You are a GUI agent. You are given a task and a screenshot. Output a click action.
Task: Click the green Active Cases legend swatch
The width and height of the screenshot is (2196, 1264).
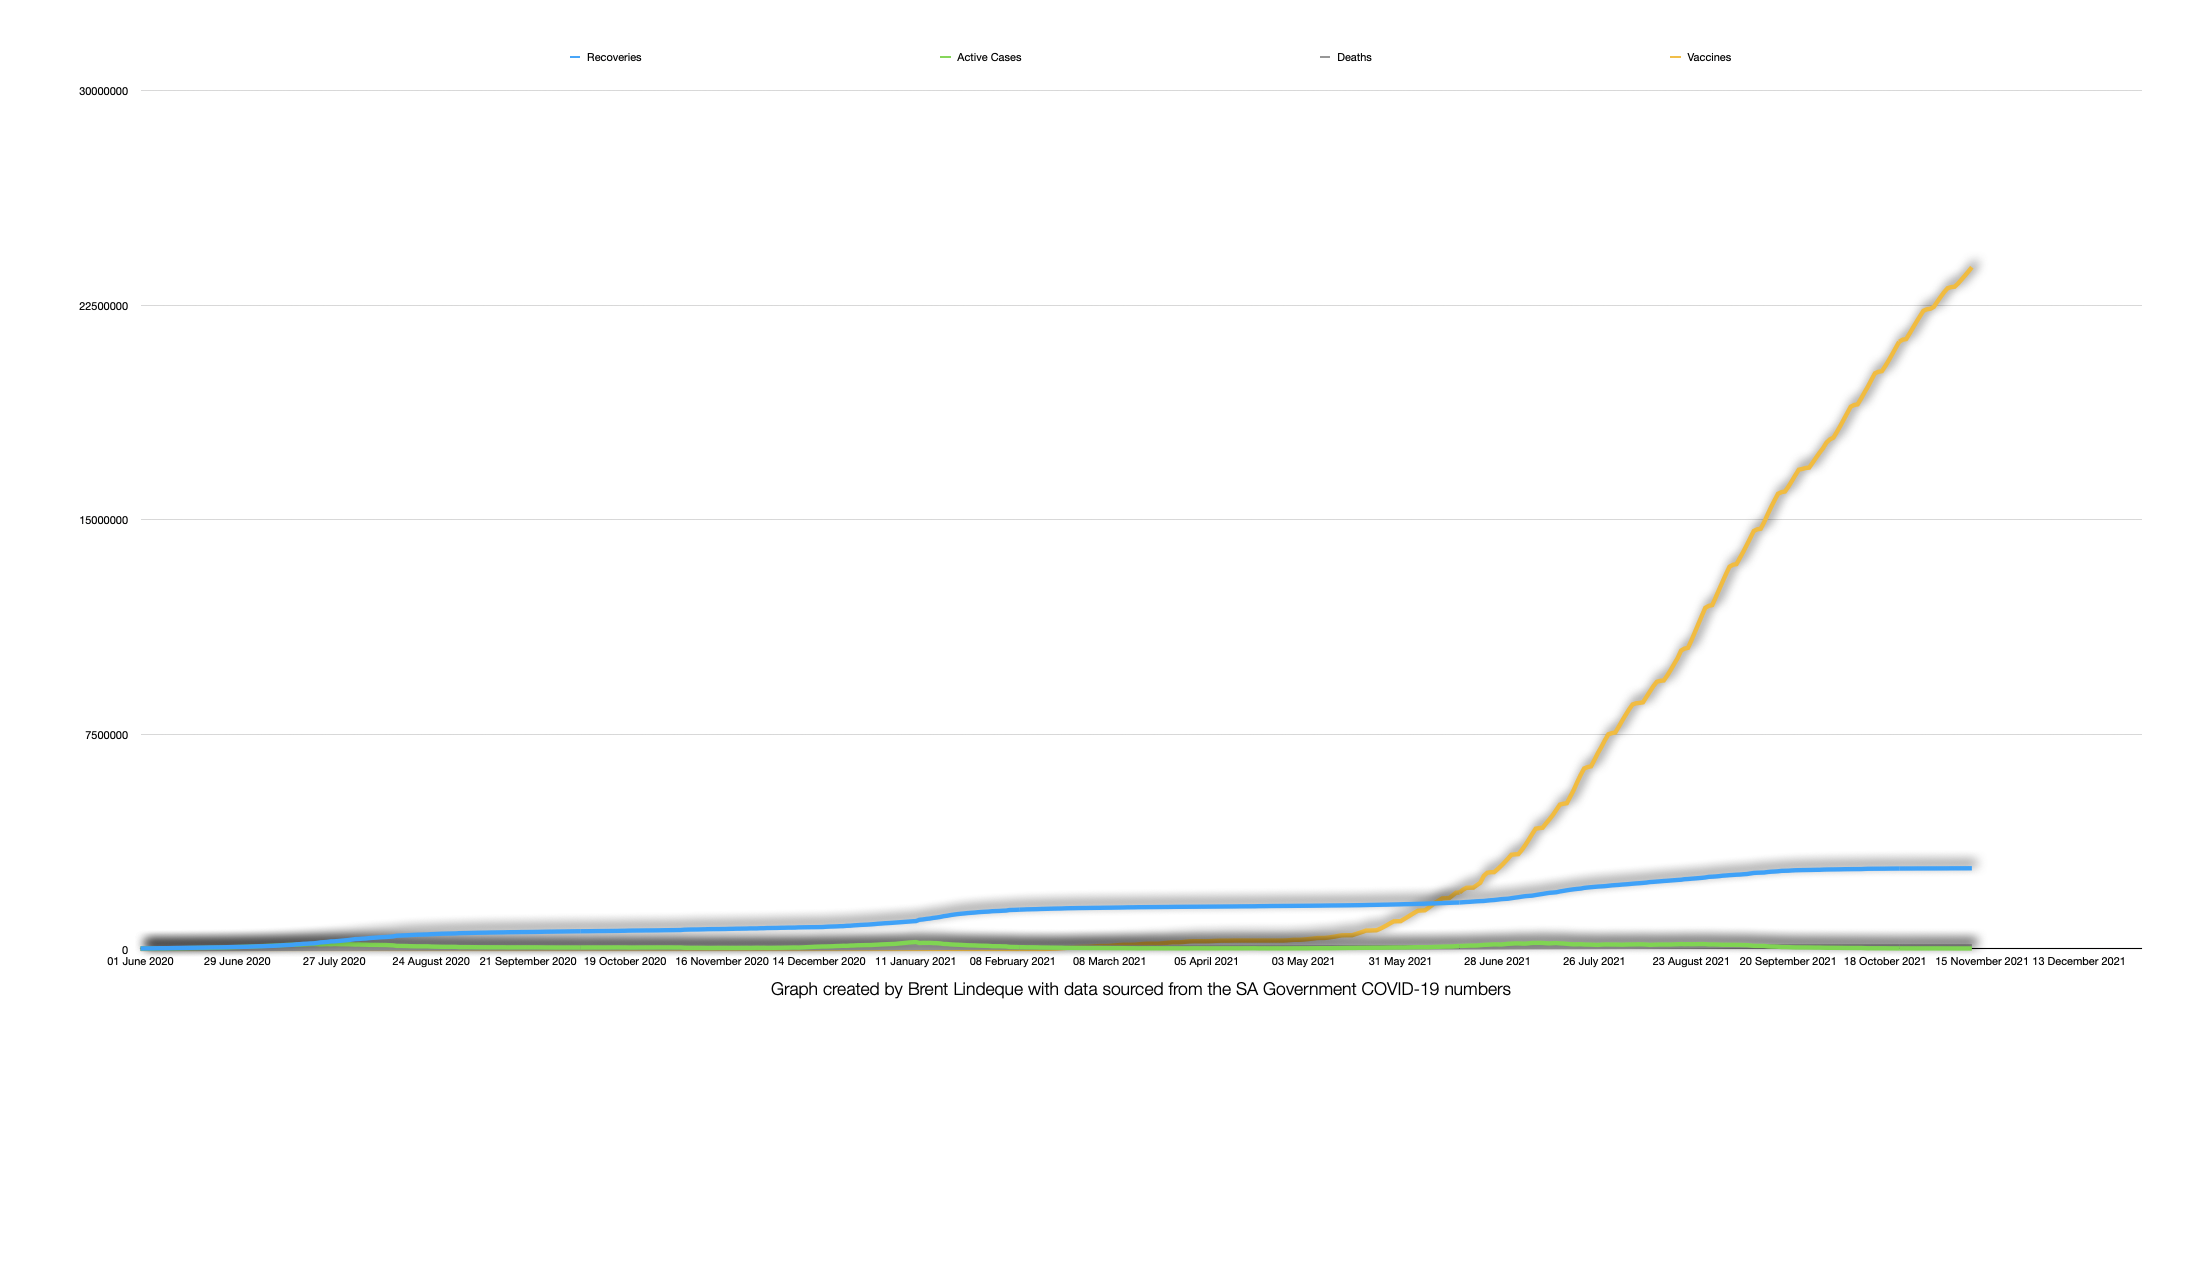[x=945, y=58]
